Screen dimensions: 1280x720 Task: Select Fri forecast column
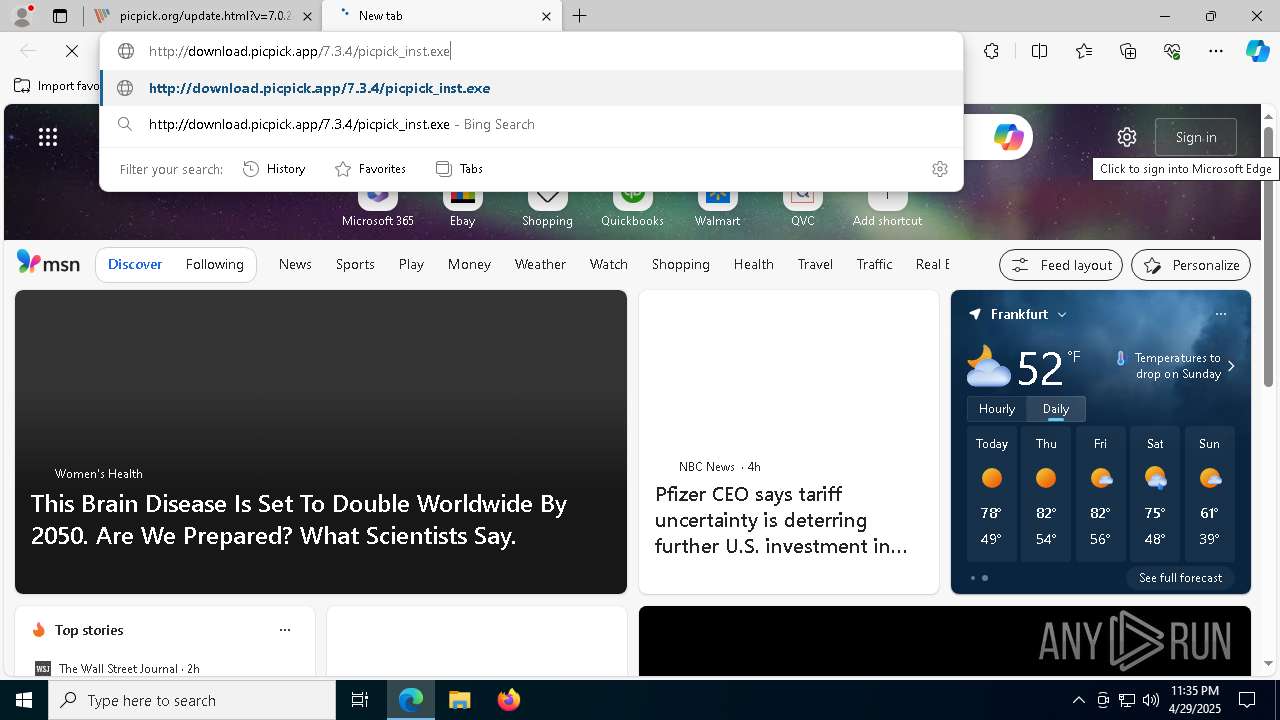1100,494
